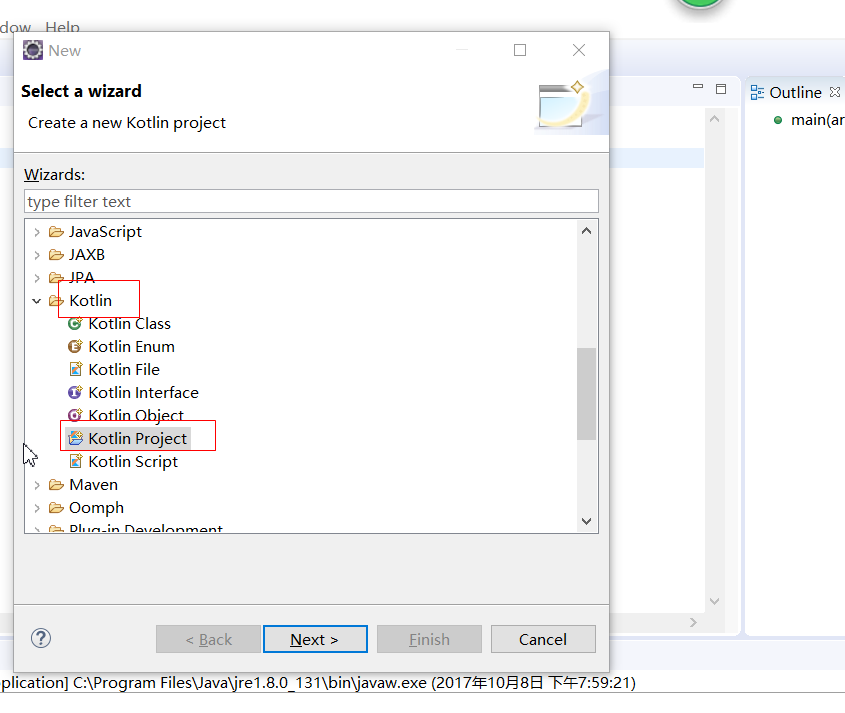Click the editor scroll up arrow
Screen dimensions: 845x713
pos(715,119)
